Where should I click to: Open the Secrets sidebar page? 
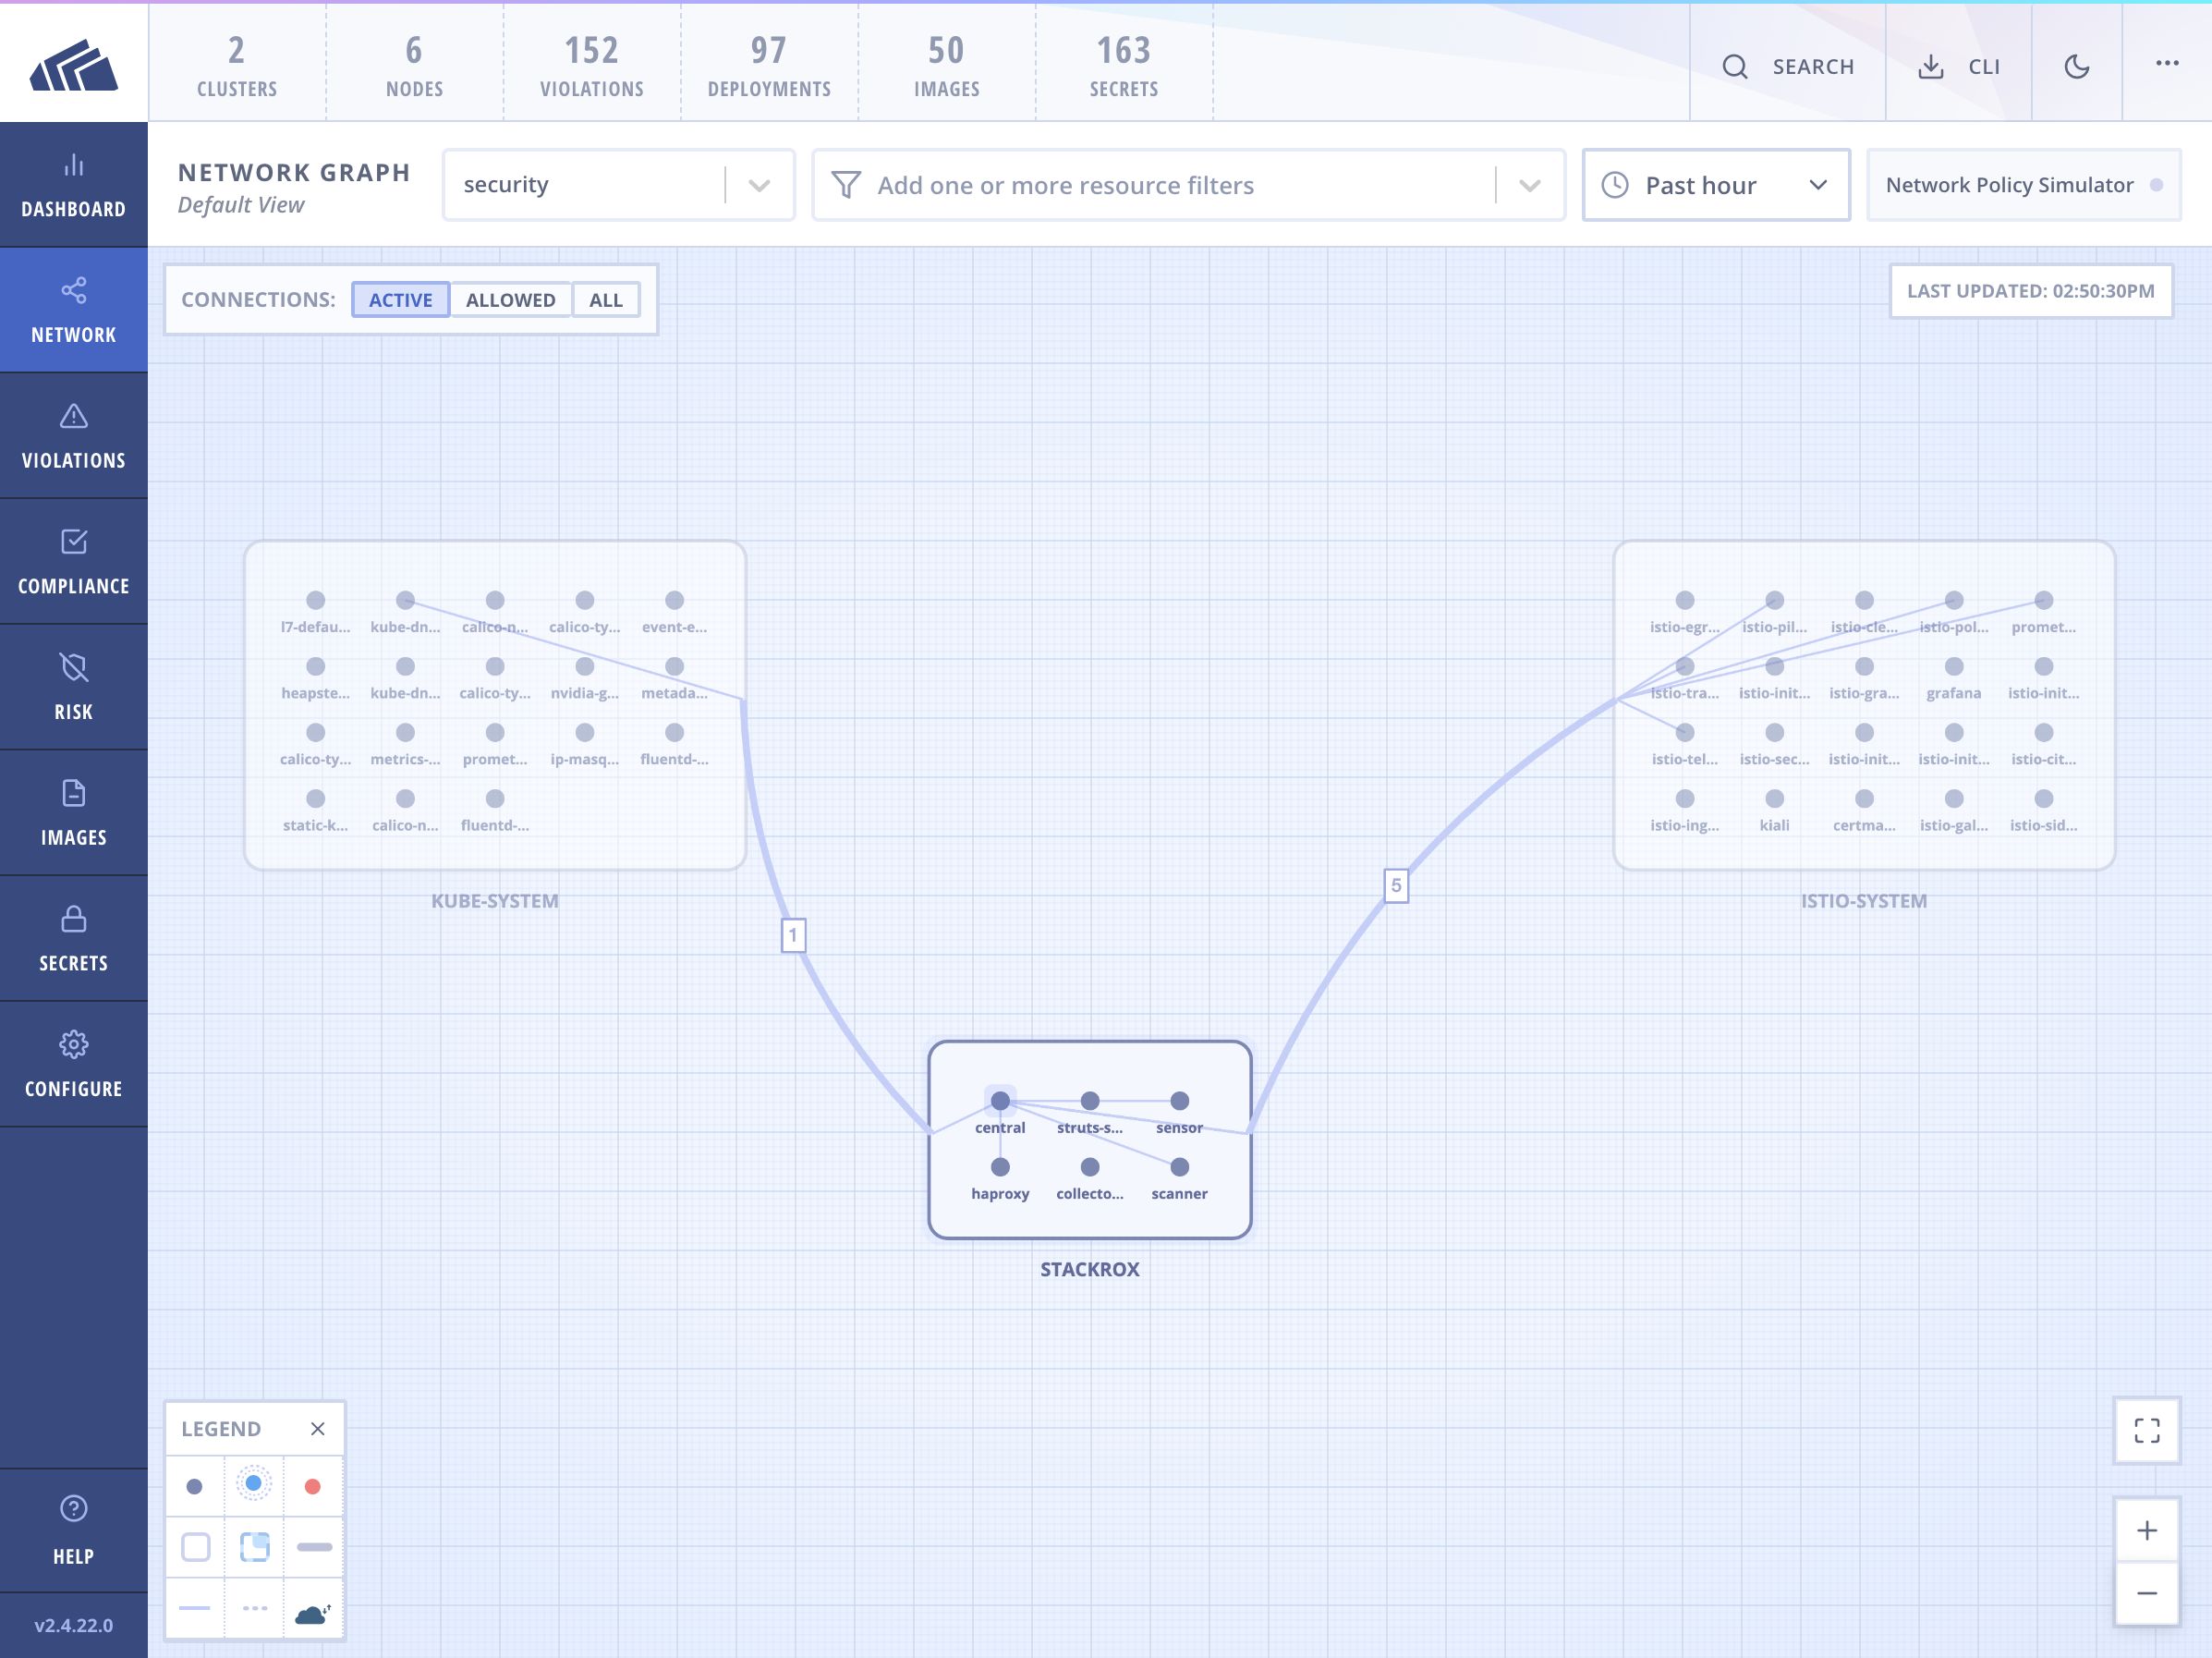click(74, 939)
